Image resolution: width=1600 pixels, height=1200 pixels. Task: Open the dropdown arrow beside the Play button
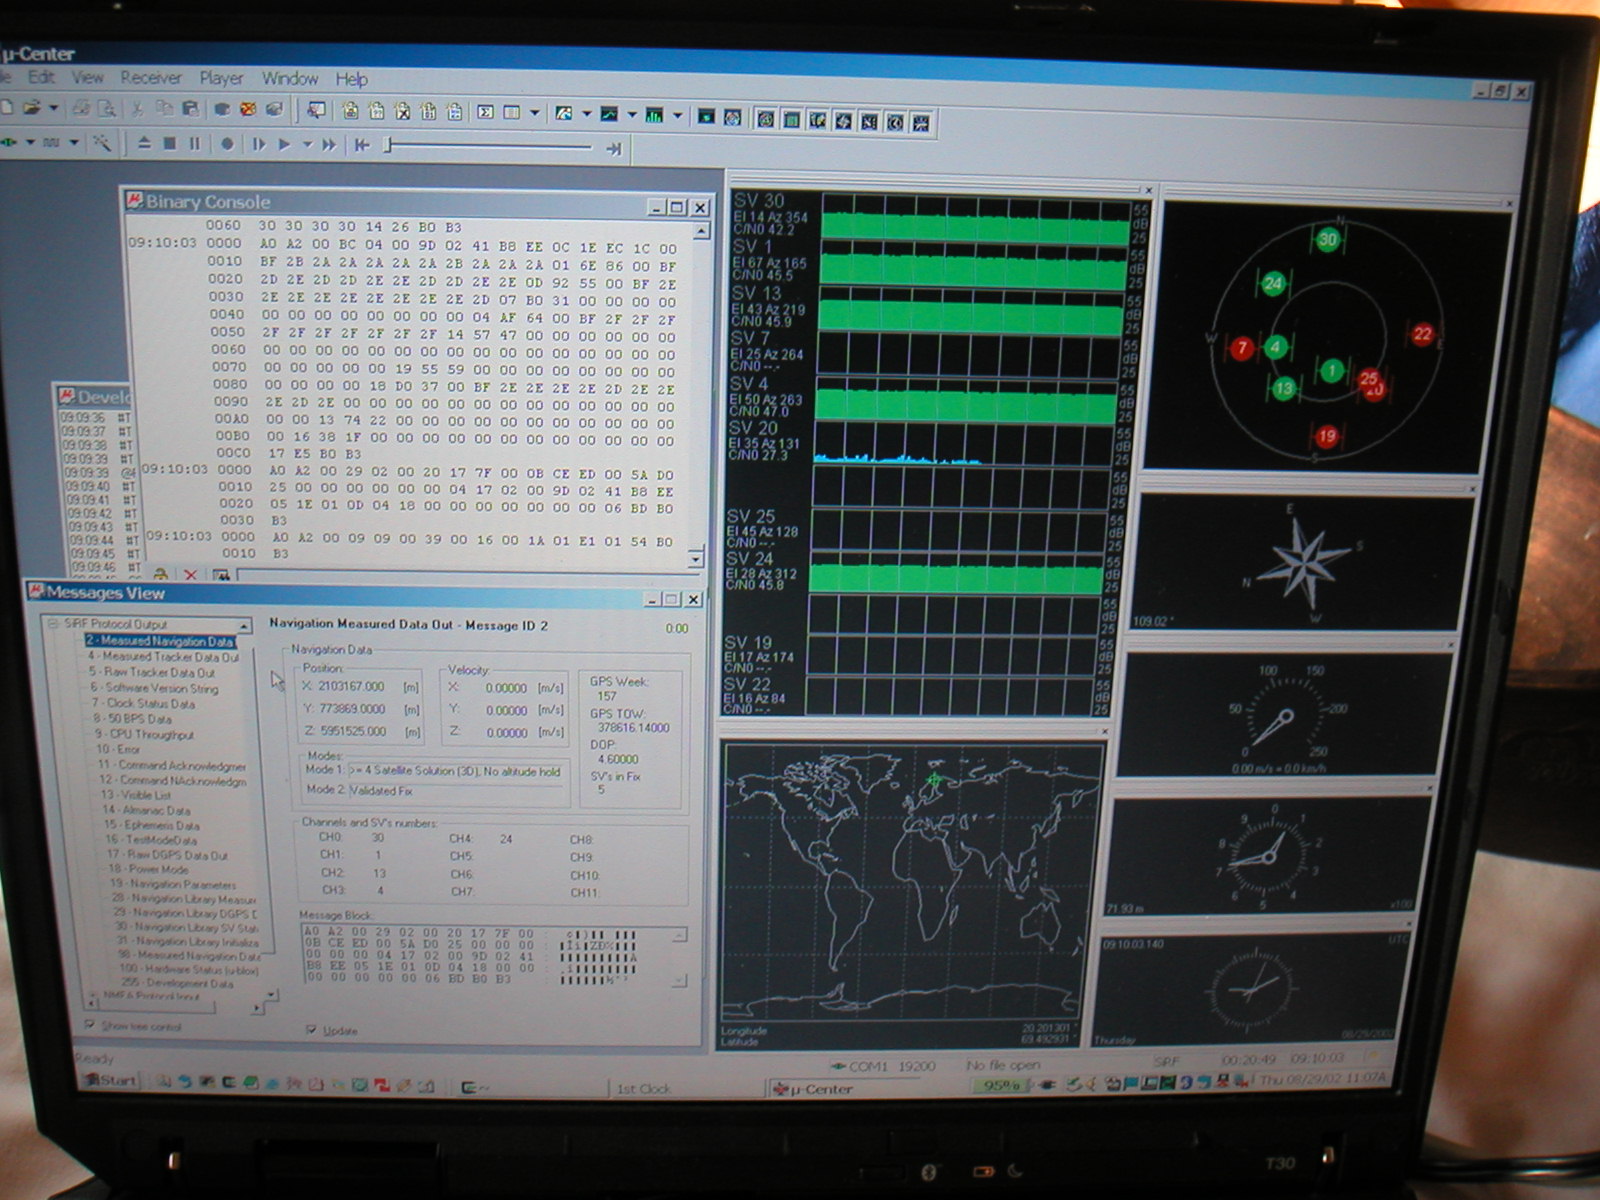(307, 145)
